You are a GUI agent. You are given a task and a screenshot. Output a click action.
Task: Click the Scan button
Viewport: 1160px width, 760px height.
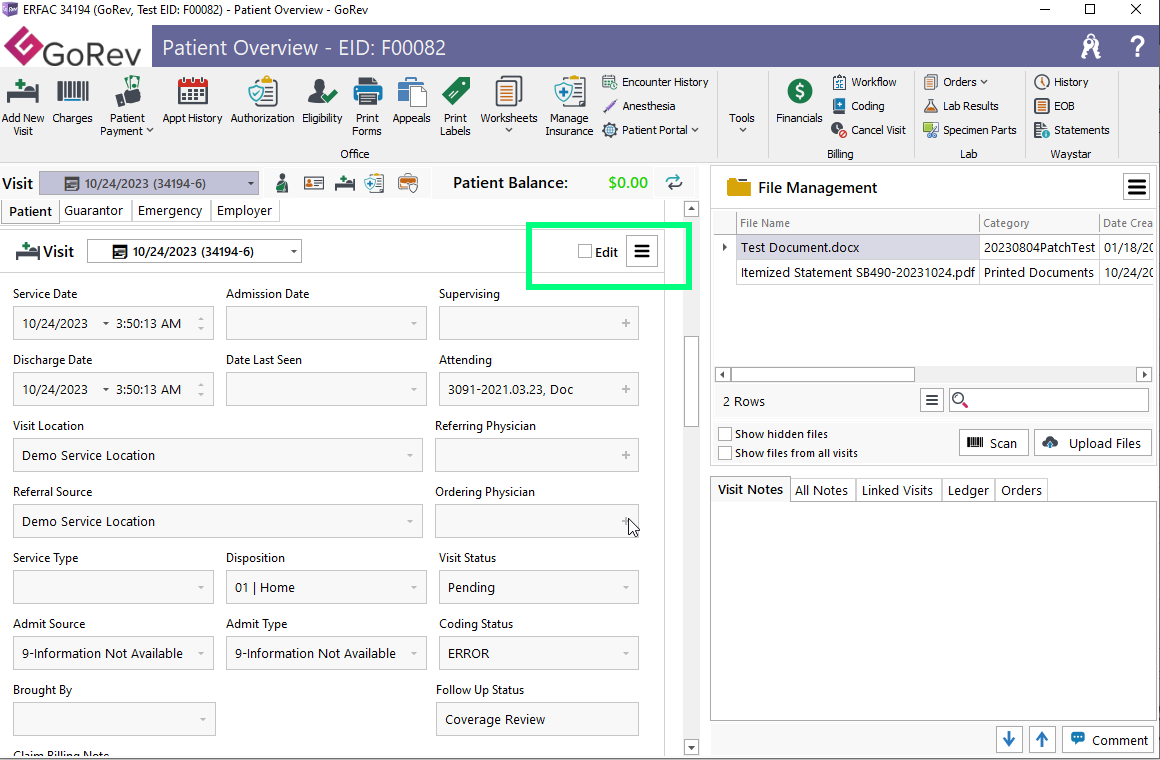(994, 443)
